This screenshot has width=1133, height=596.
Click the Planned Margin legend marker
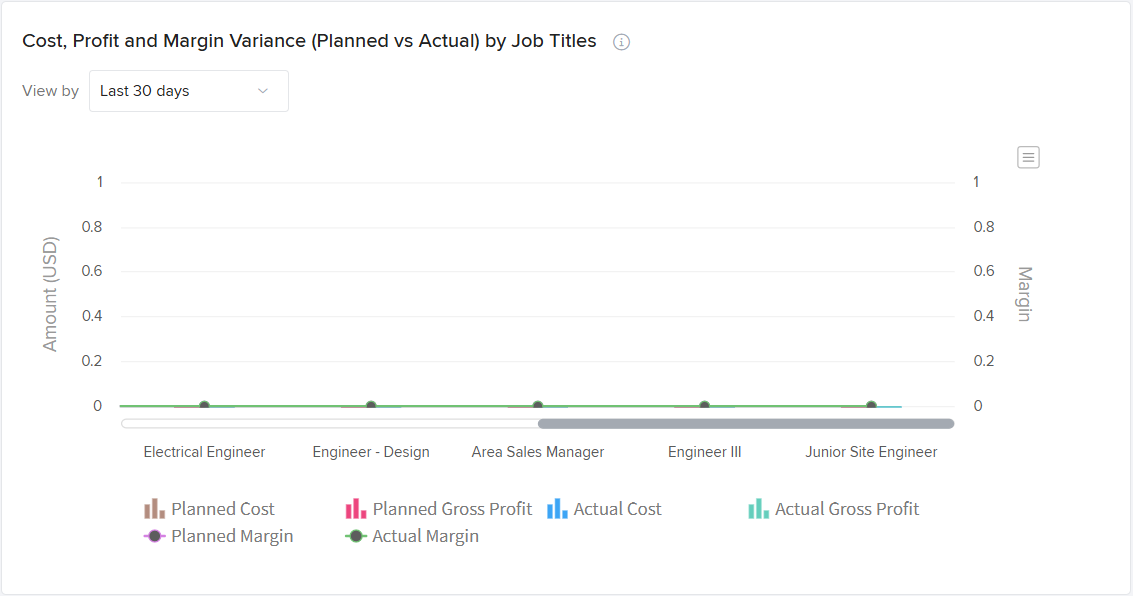[x=154, y=536]
